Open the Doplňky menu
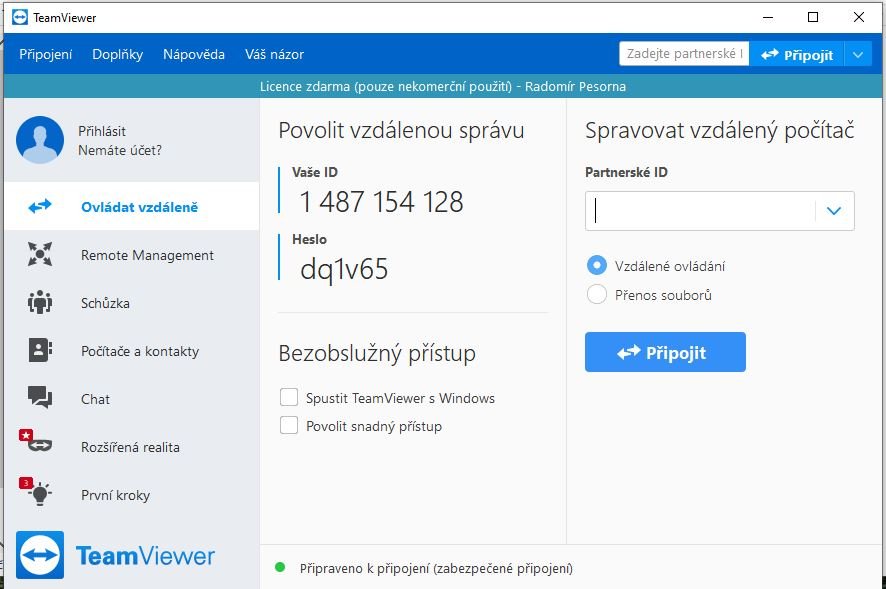Image resolution: width=886 pixels, height=589 pixels. (117, 54)
